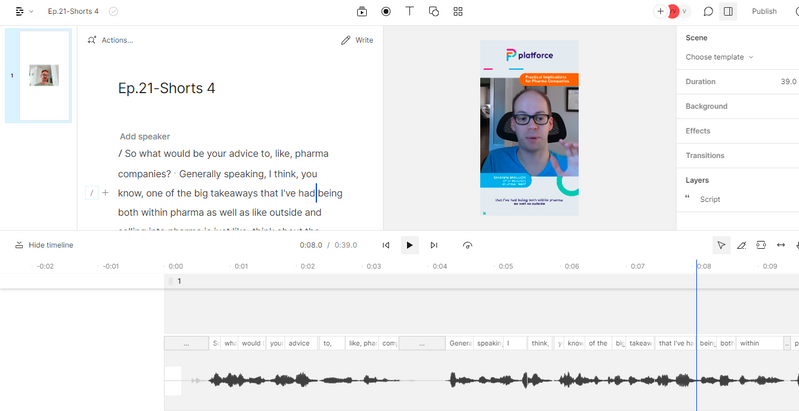Select the blade tool in timeline
Image resolution: width=799 pixels, height=411 pixels.
tap(741, 245)
